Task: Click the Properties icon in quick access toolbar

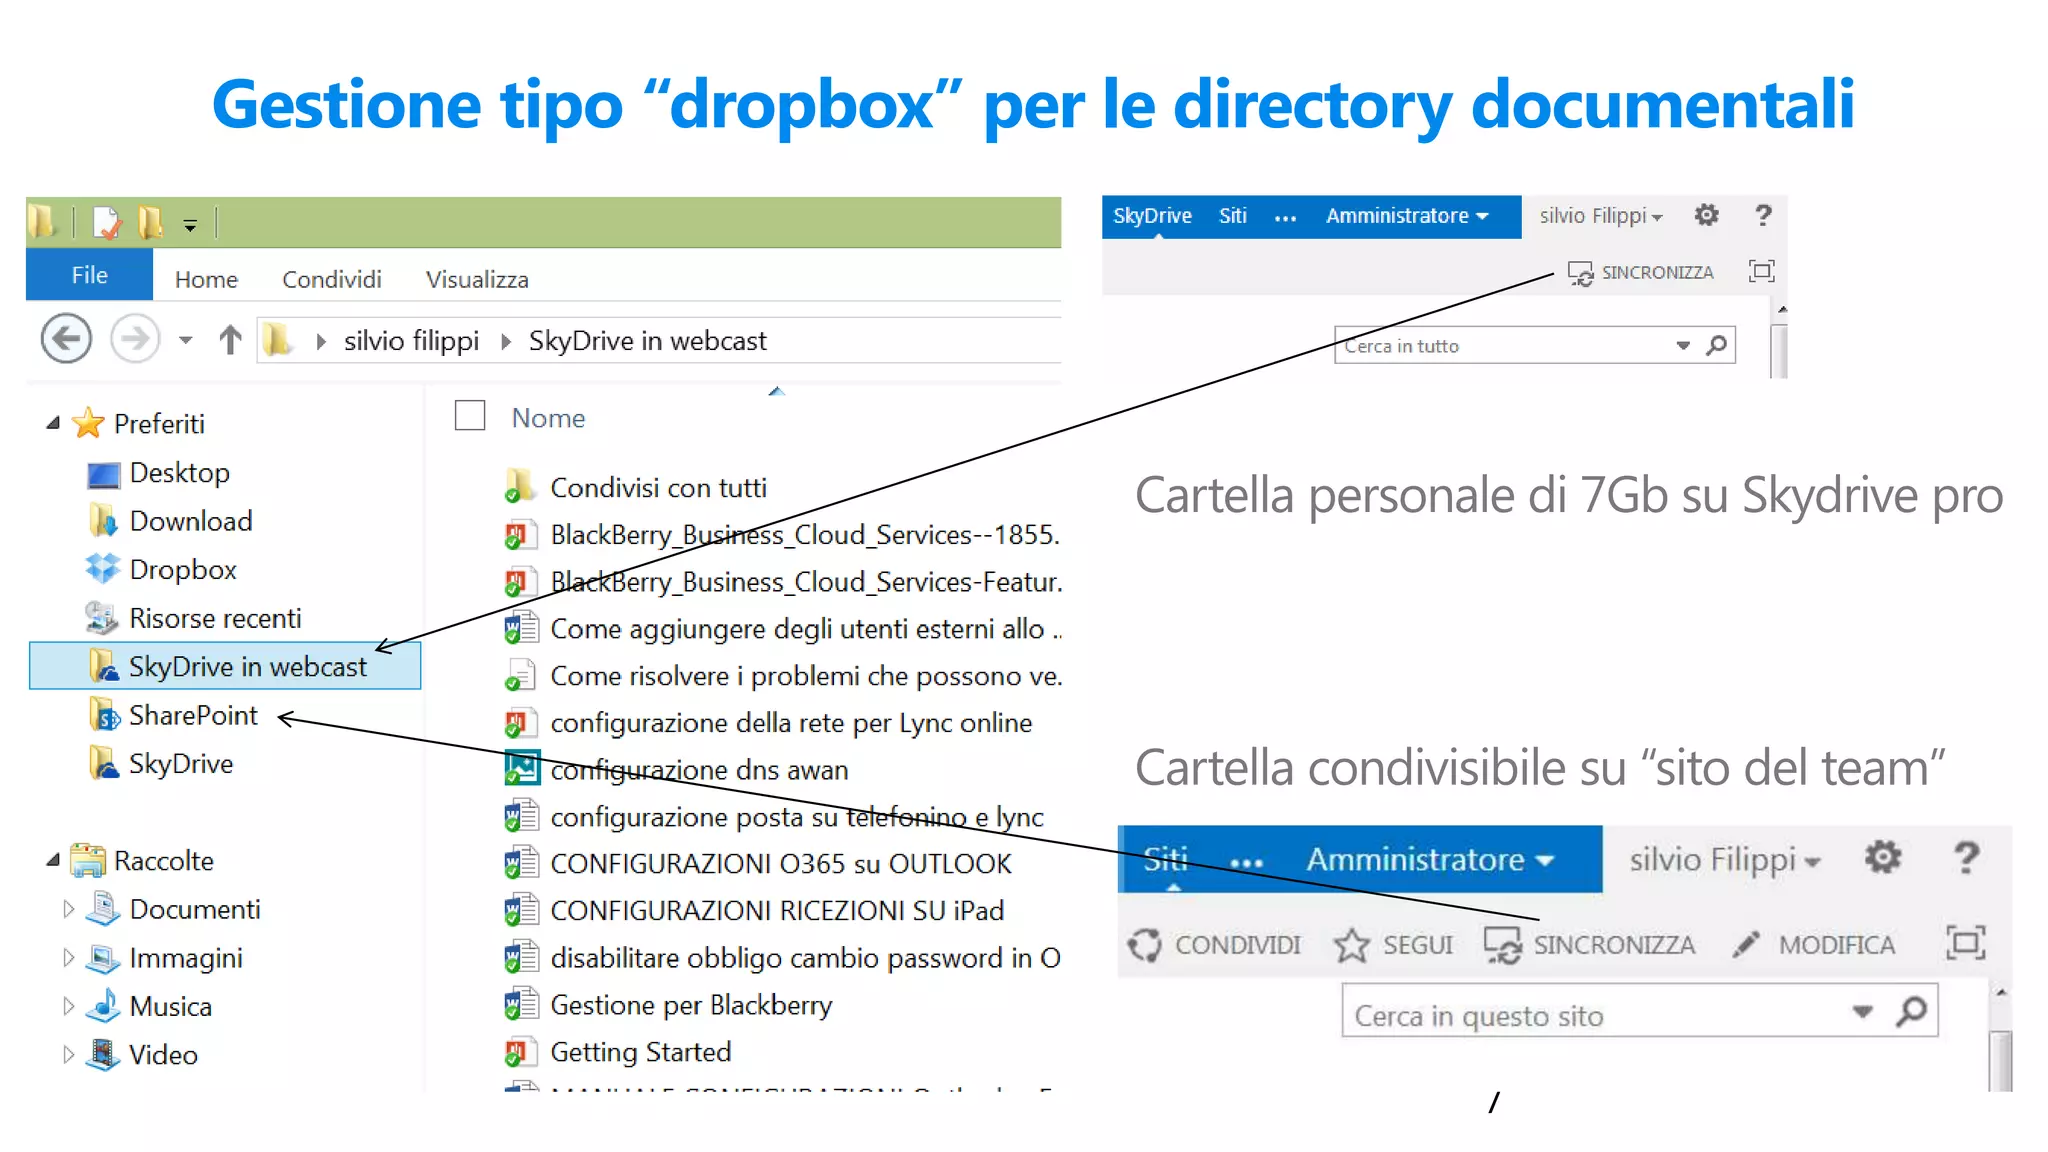Action: pyautogui.click(x=107, y=223)
